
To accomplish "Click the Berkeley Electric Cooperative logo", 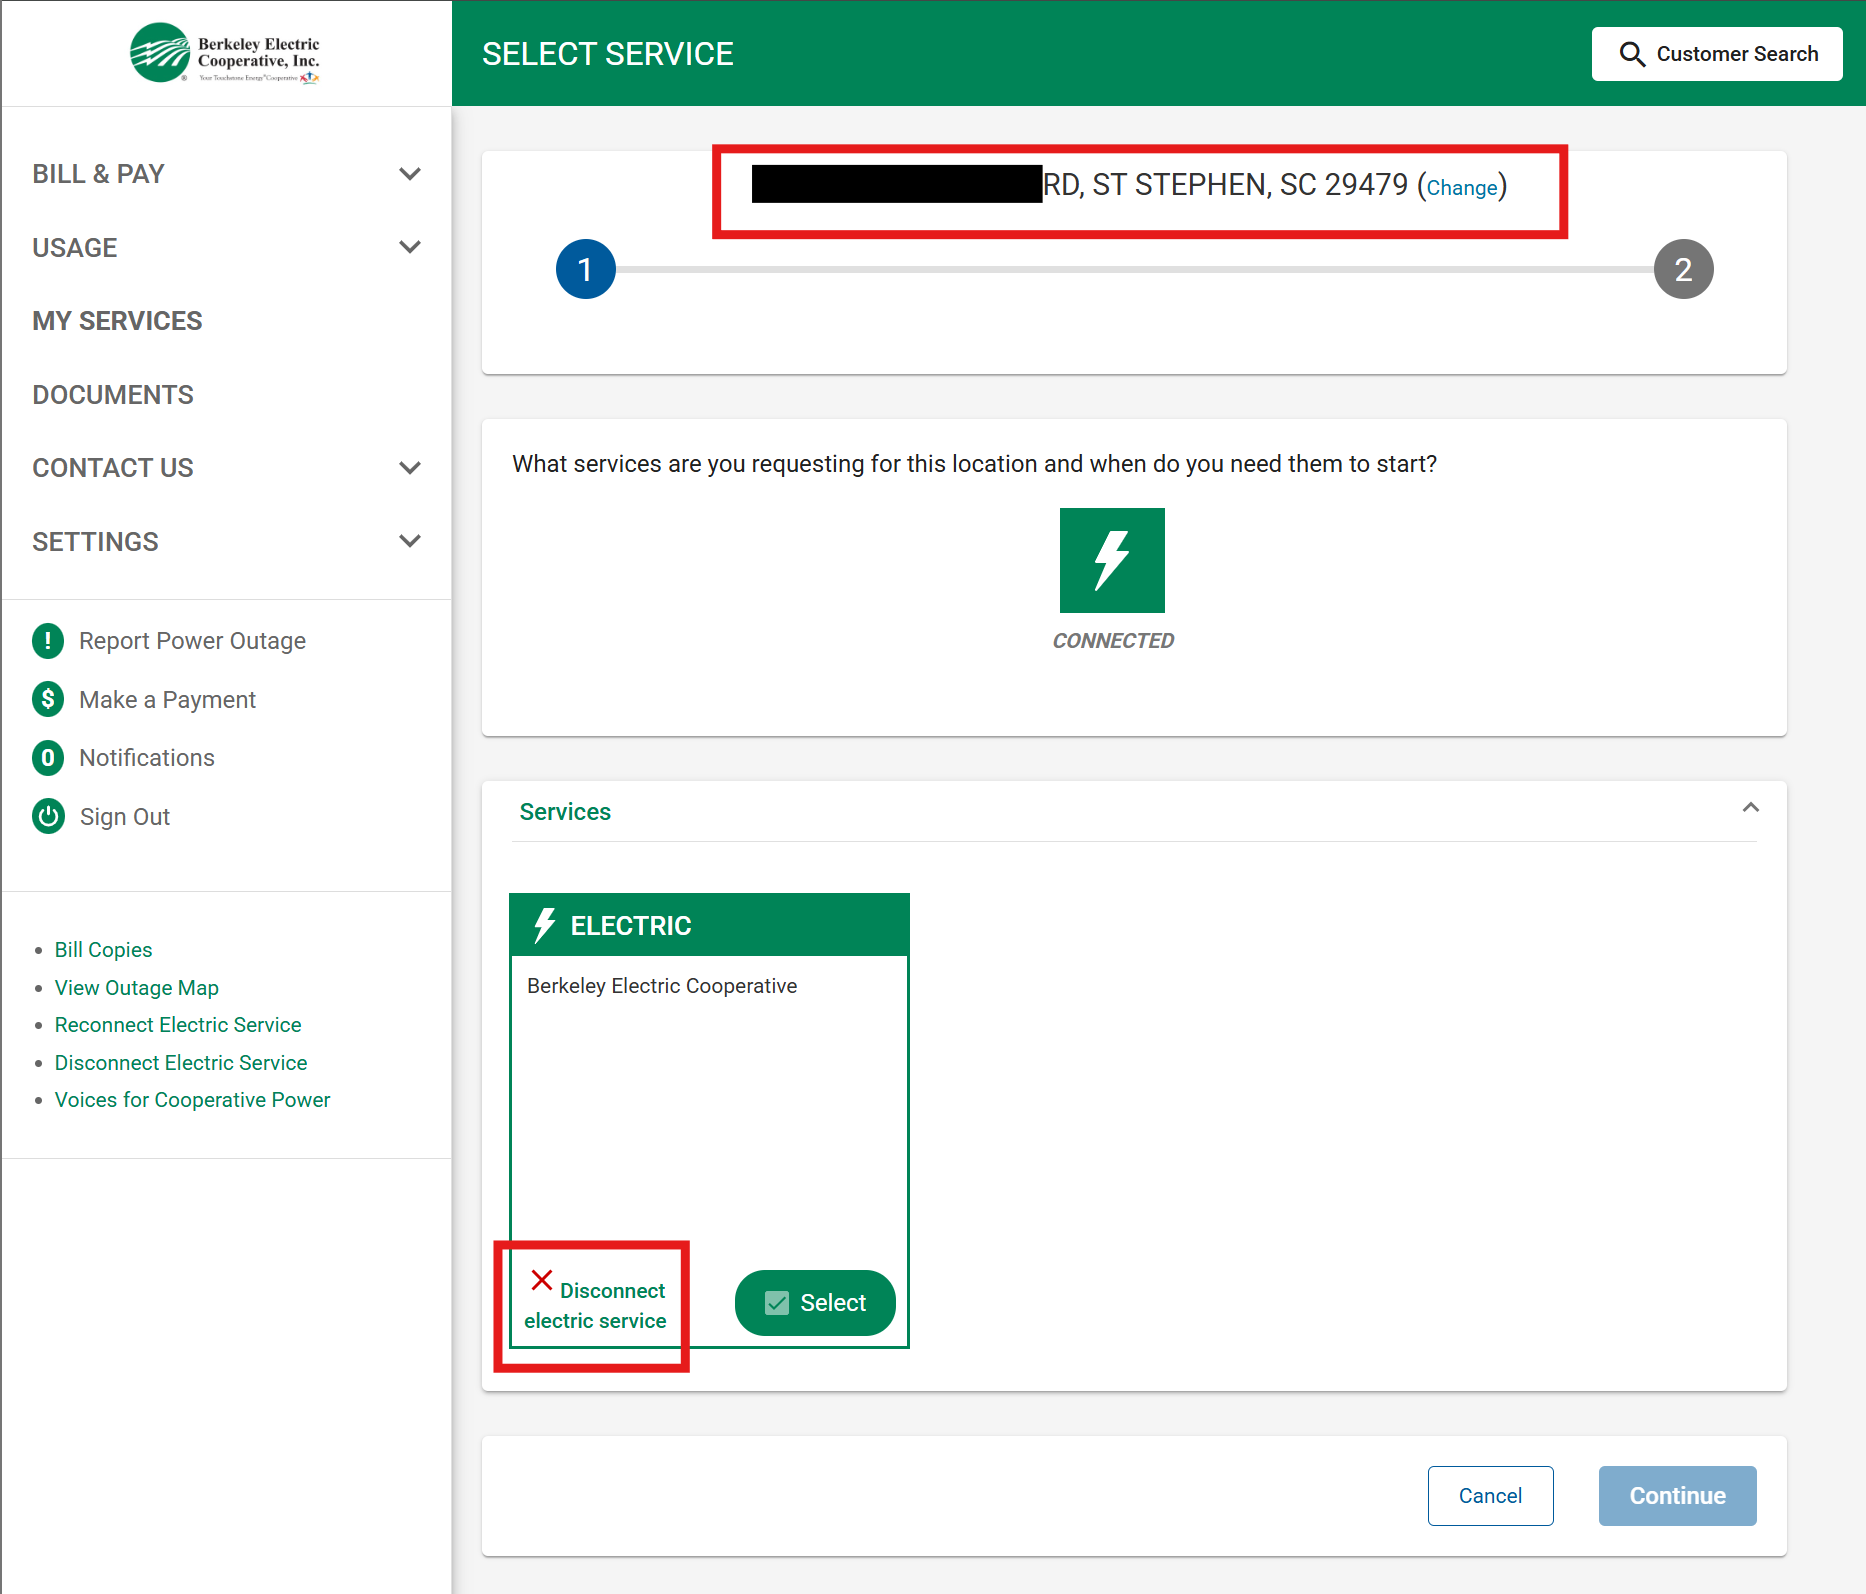I will tap(225, 53).
